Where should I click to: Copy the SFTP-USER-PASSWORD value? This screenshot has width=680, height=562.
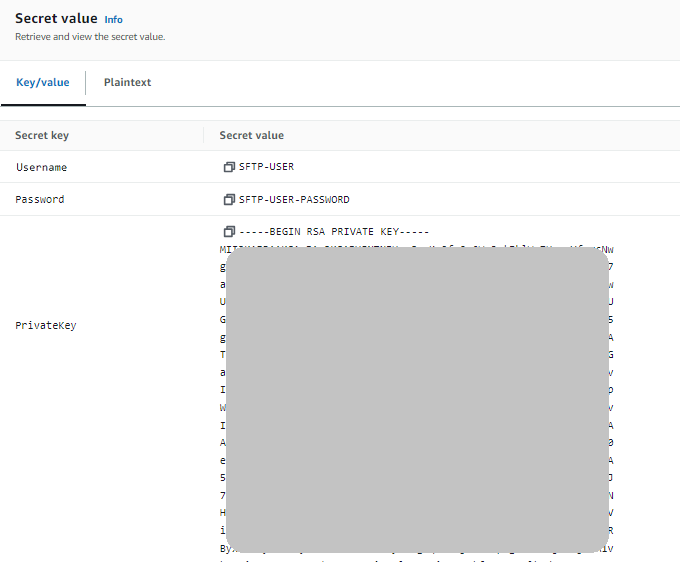click(x=229, y=199)
